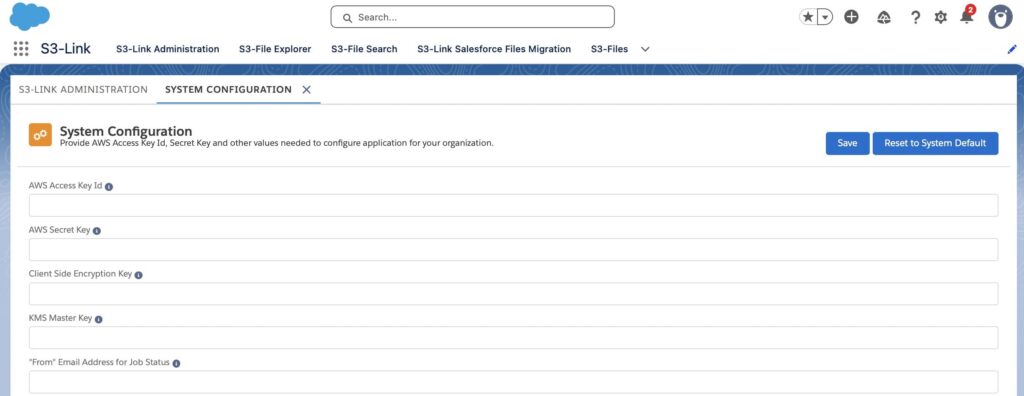Select the SYSTEM CONFIGURATION subtab
This screenshot has width=1024, height=396.
[x=228, y=90]
